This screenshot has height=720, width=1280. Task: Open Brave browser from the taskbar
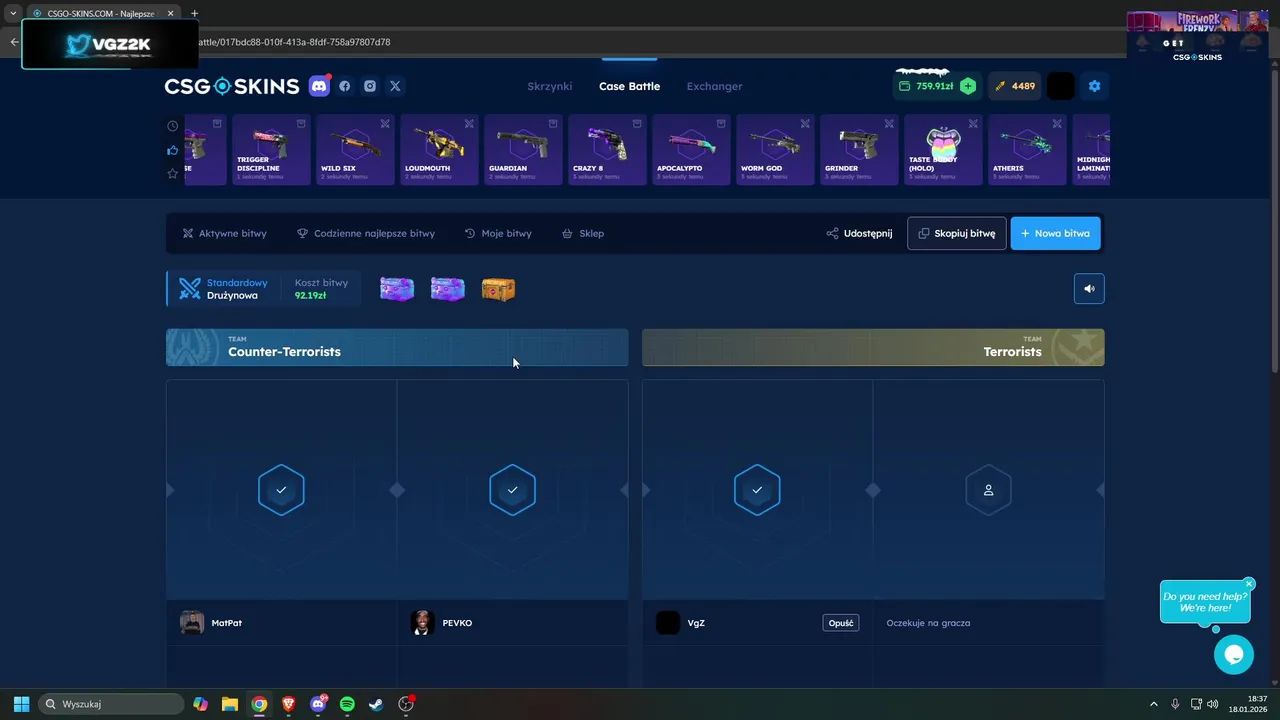tap(288, 704)
